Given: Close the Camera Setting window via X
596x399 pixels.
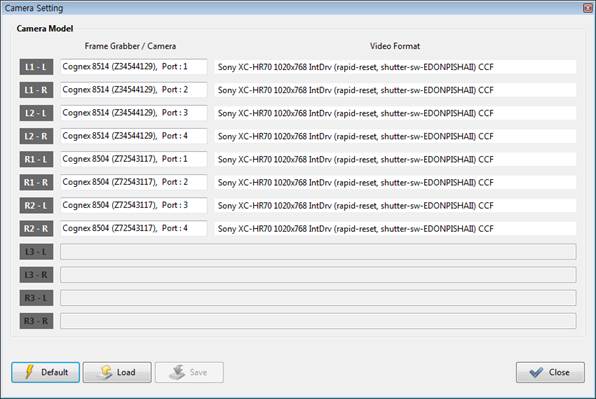Looking at the screenshot, I should point(588,8).
